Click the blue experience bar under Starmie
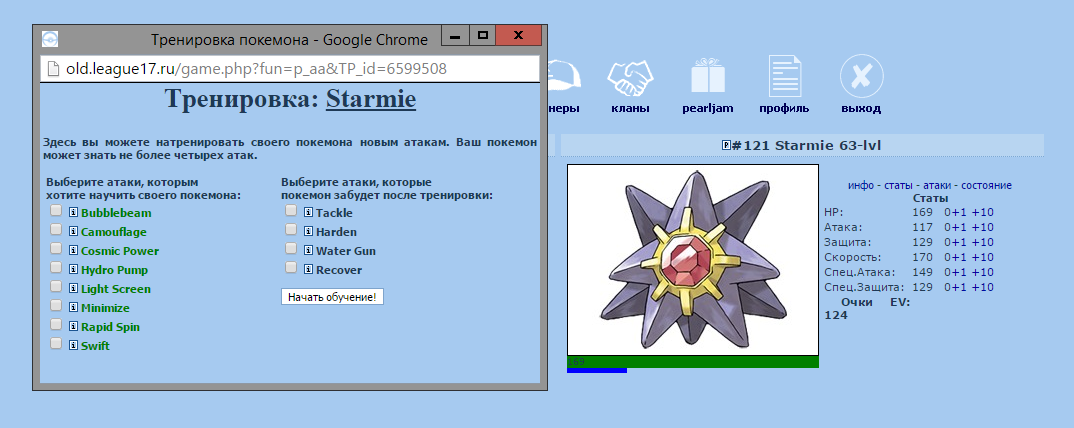 (597, 370)
